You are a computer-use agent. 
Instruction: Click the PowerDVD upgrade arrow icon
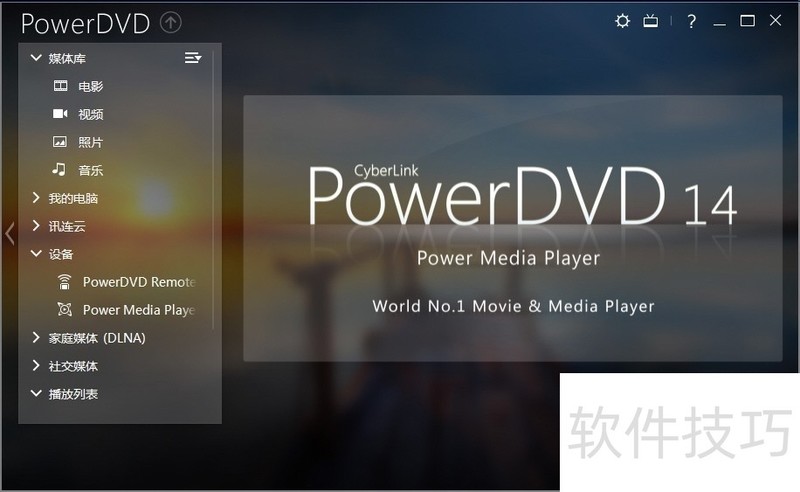pos(170,22)
